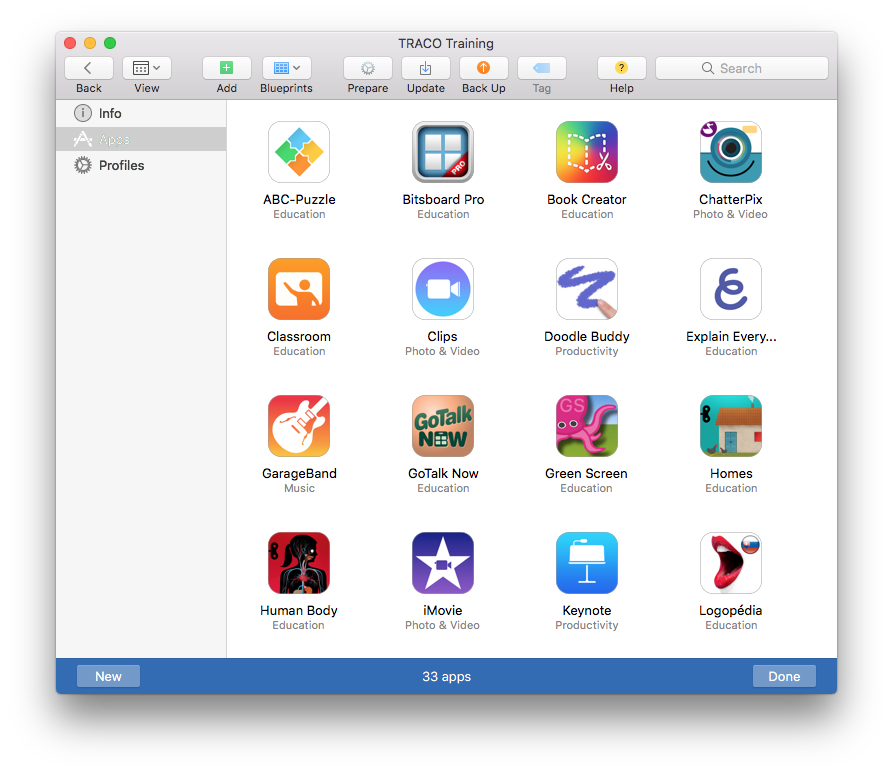This screenshot has height=774, width=893.
Task: Click the New button in bottom bar
Action: click(x=108, y=676)
